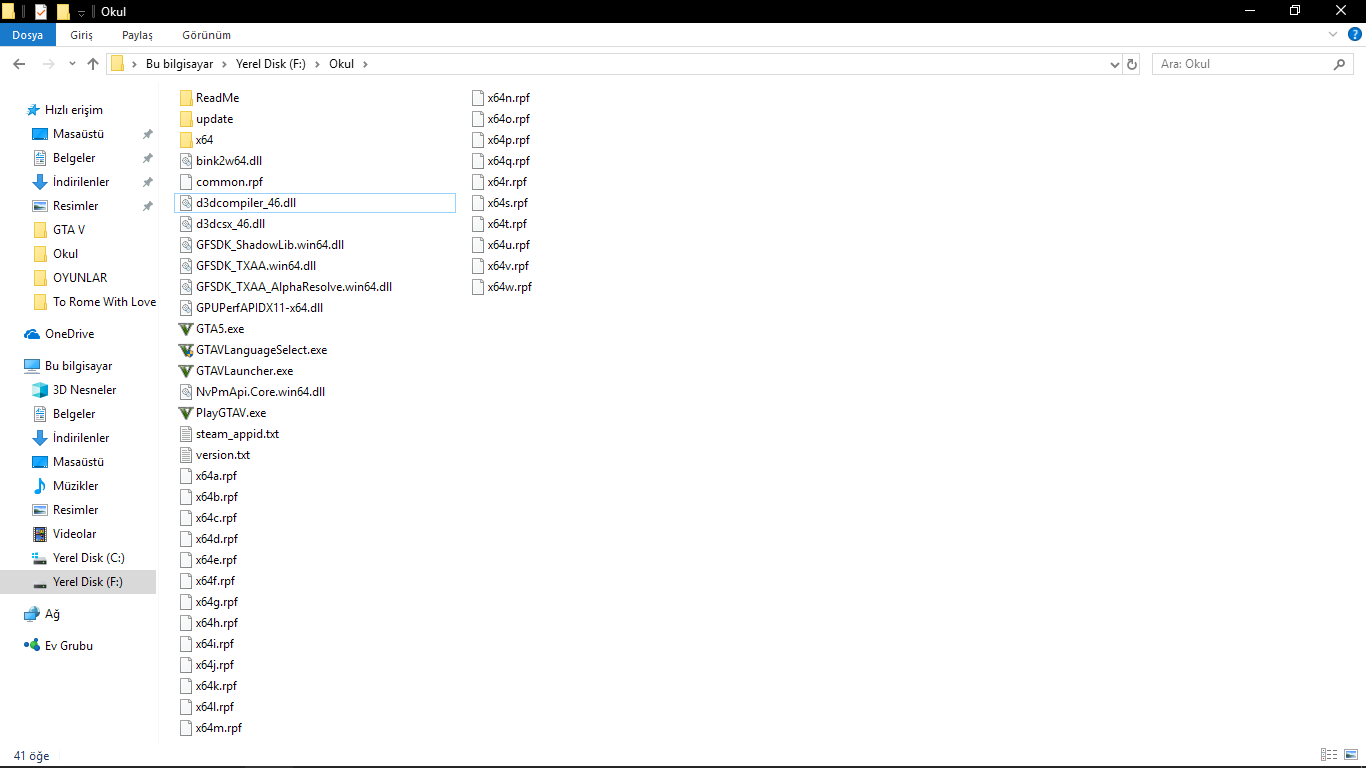Image resolution: width=1366 pixels, height=768 pixels.
Task: Select d3dcsx_46.dll file
Action: tap(223, 224)
